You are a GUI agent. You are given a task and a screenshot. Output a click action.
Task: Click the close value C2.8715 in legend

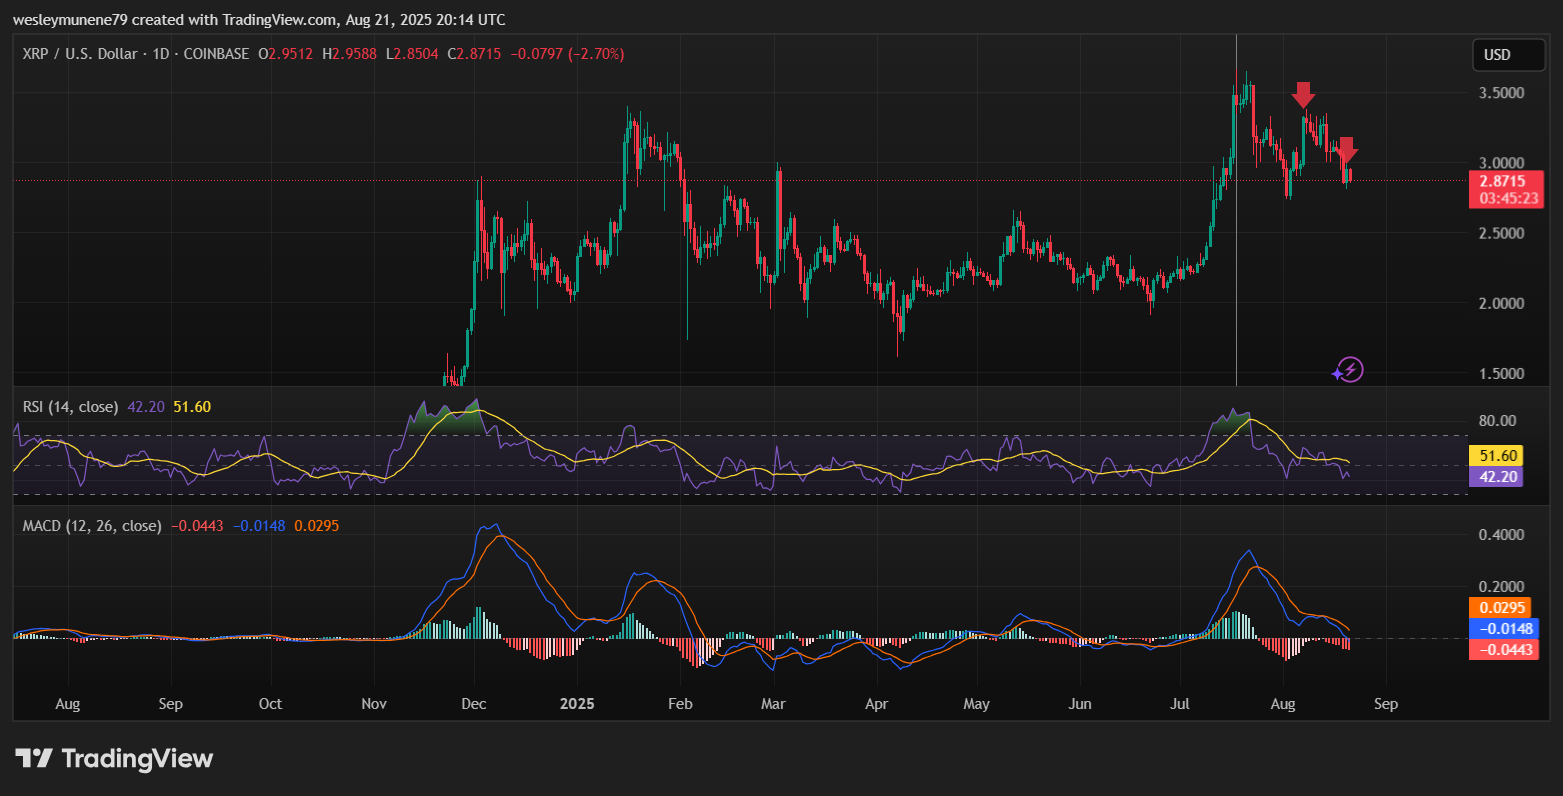tap(474, 54)
